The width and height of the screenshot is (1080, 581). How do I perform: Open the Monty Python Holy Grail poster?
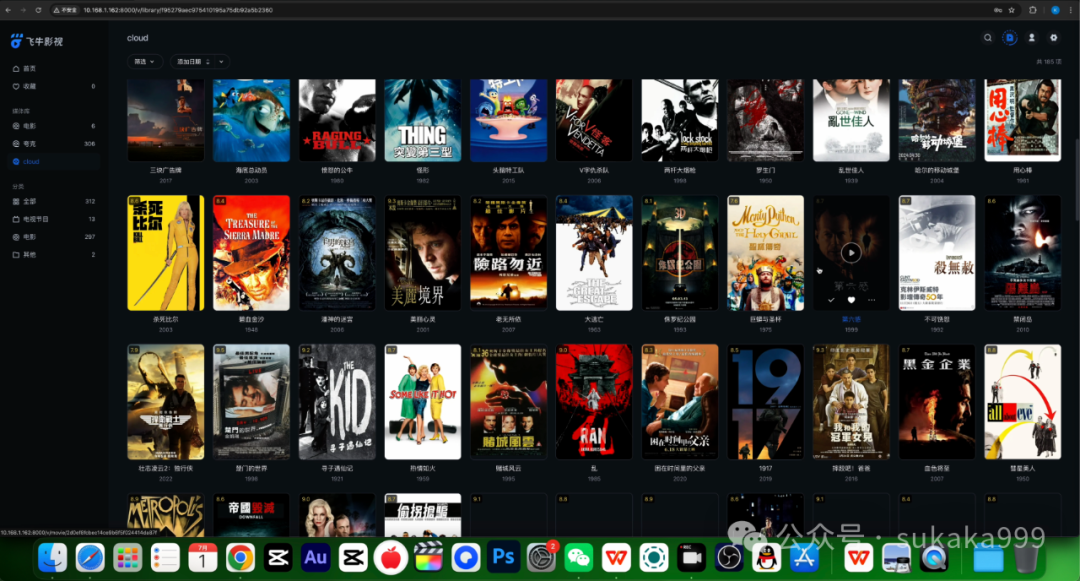(766, 253)
